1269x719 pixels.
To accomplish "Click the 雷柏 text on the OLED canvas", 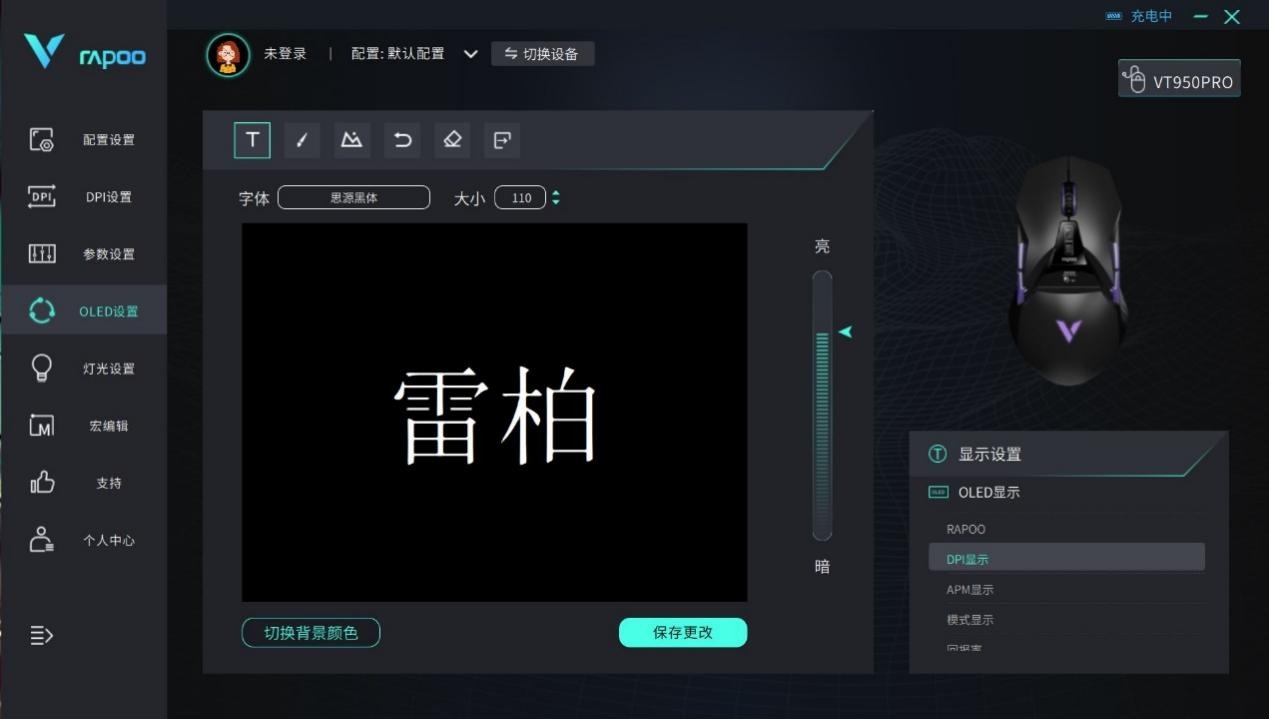I will (495, 416).
